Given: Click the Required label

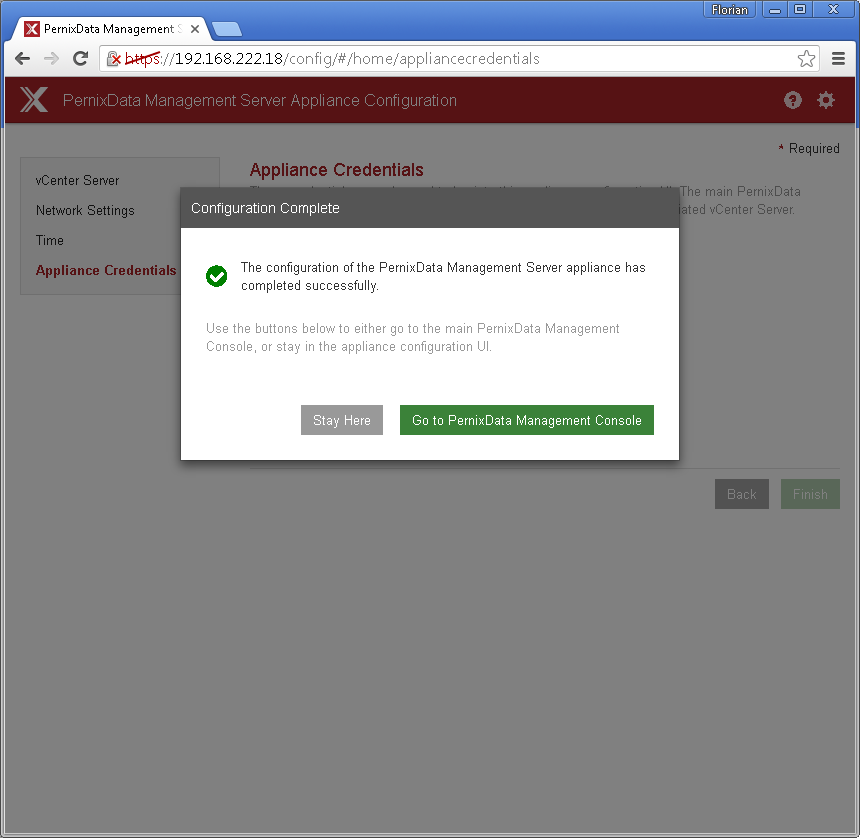Looking at the screenshot, I should (x=814, y=149).
